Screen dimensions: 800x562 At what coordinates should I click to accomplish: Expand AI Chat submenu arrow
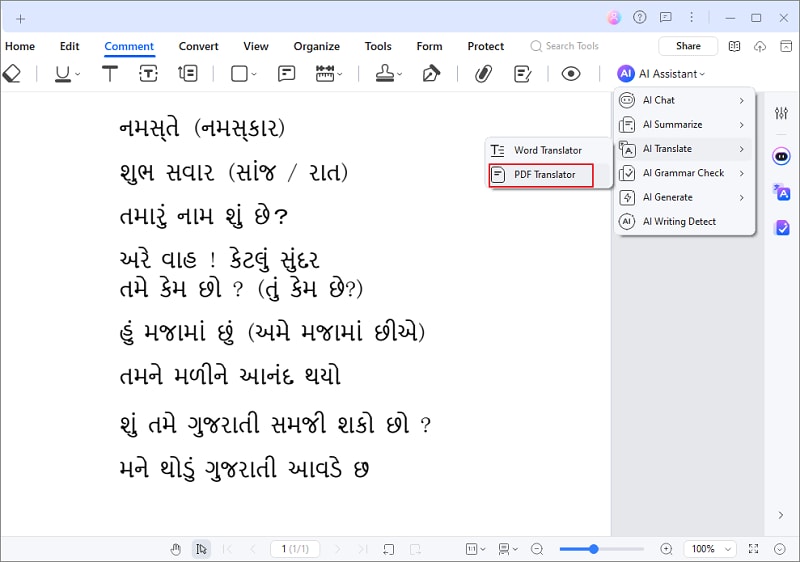pos(742,101)
